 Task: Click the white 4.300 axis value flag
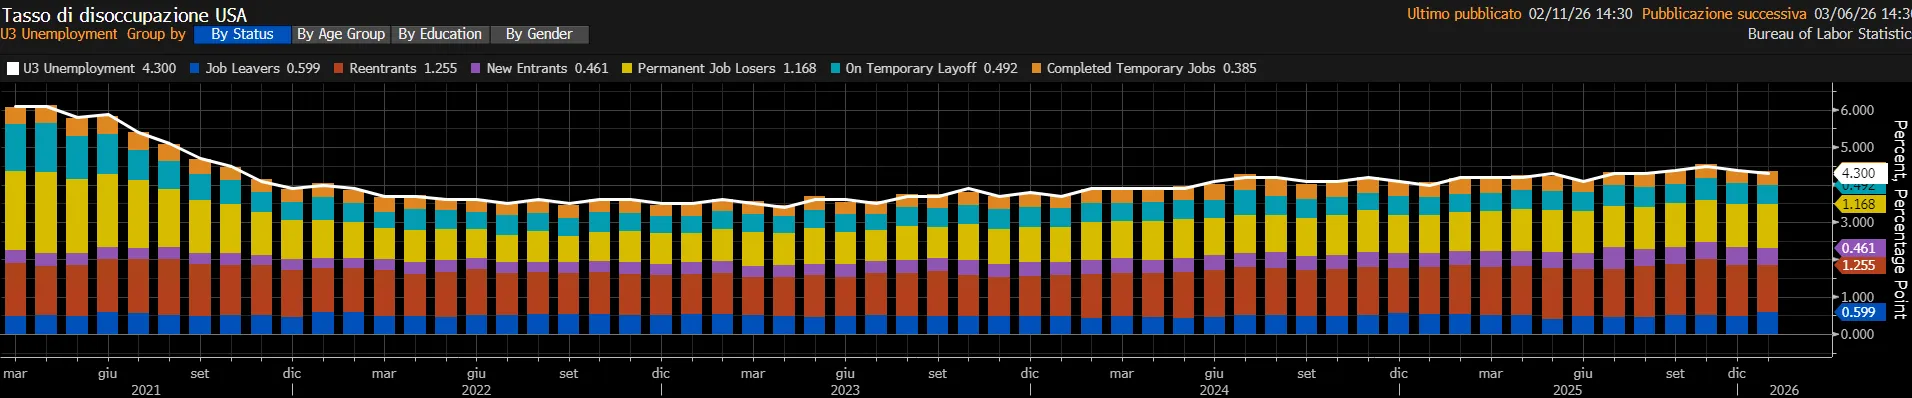tap(1860, 173)
